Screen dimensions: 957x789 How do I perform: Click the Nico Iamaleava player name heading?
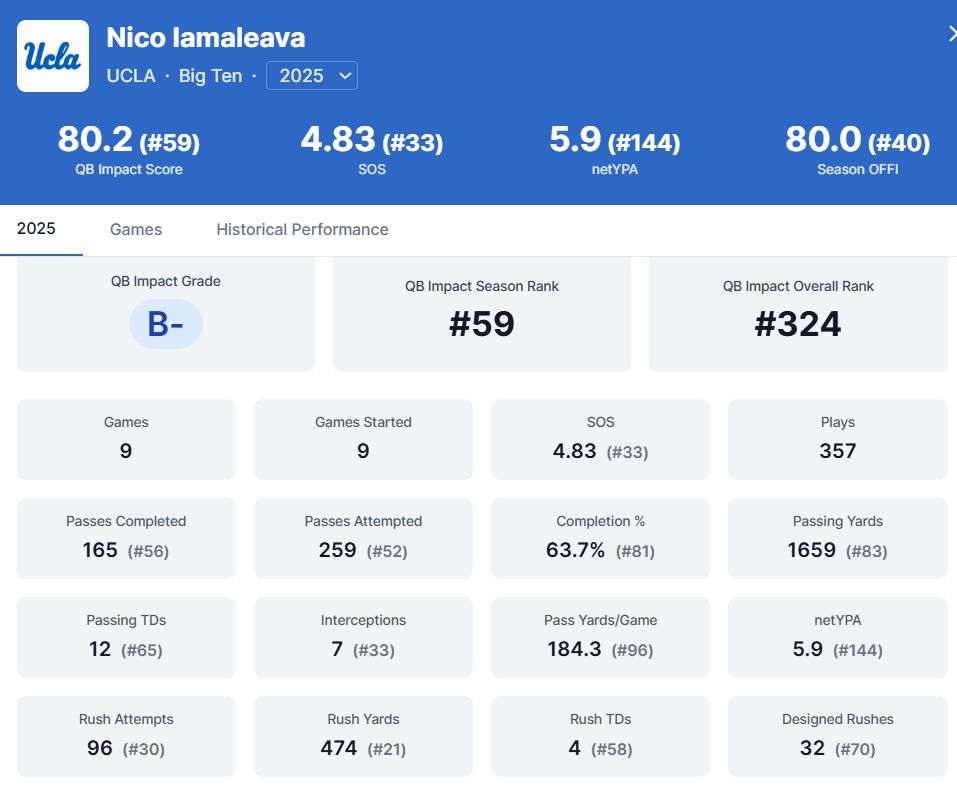coord(206,38)
